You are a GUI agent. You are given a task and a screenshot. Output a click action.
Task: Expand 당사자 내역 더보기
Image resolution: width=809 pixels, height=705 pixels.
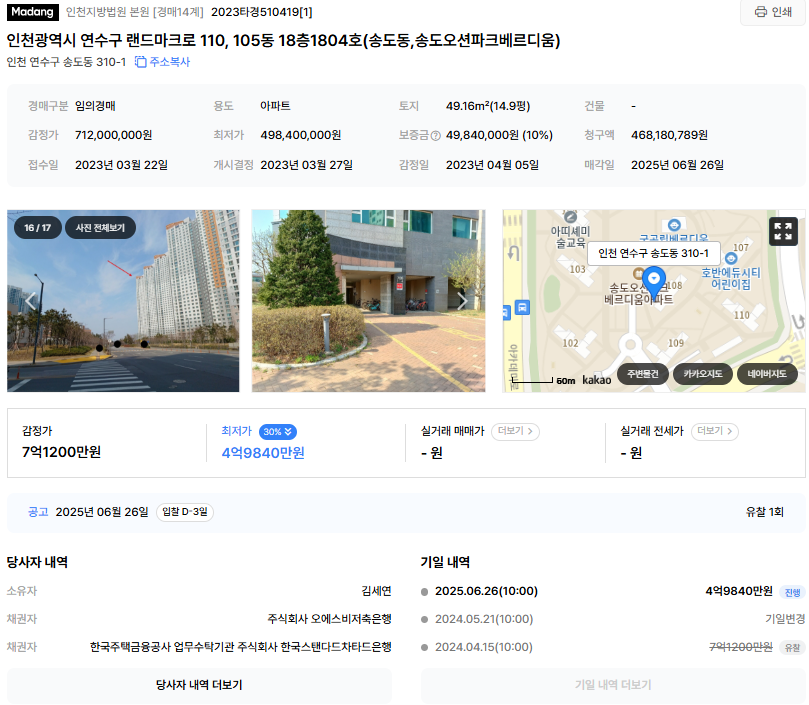coord(199,685)
